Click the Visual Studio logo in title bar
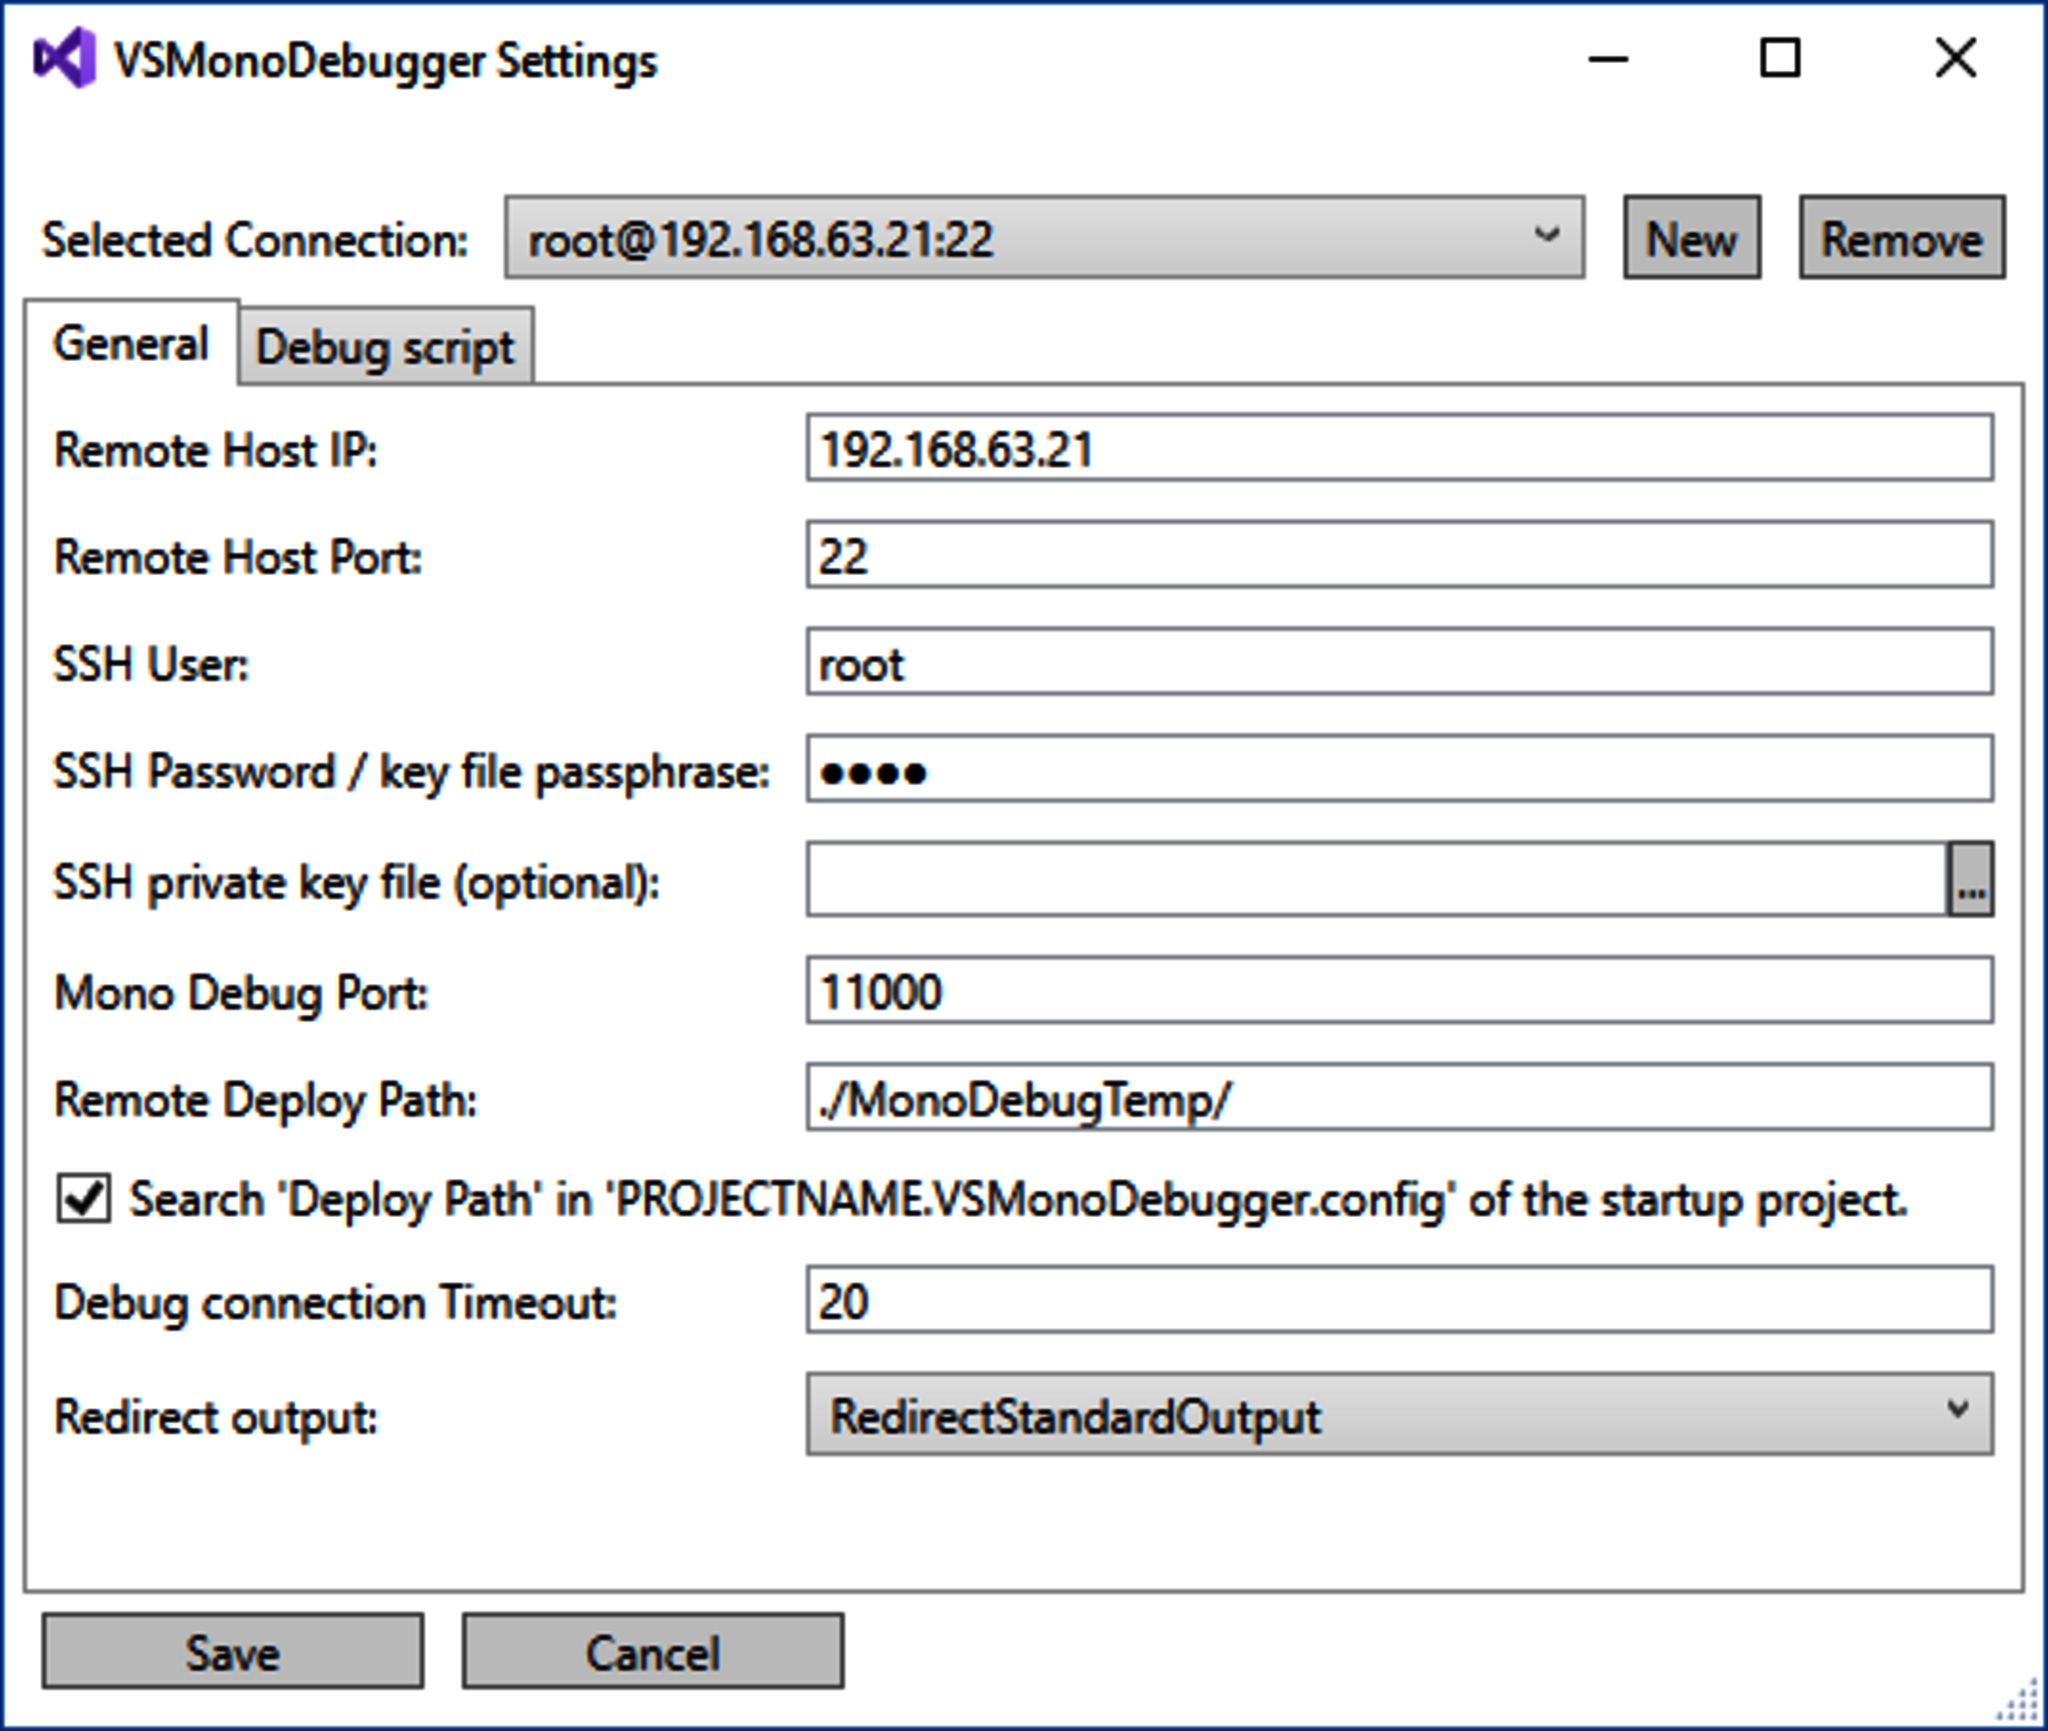2048x1731 pixels. pos(65,59)
